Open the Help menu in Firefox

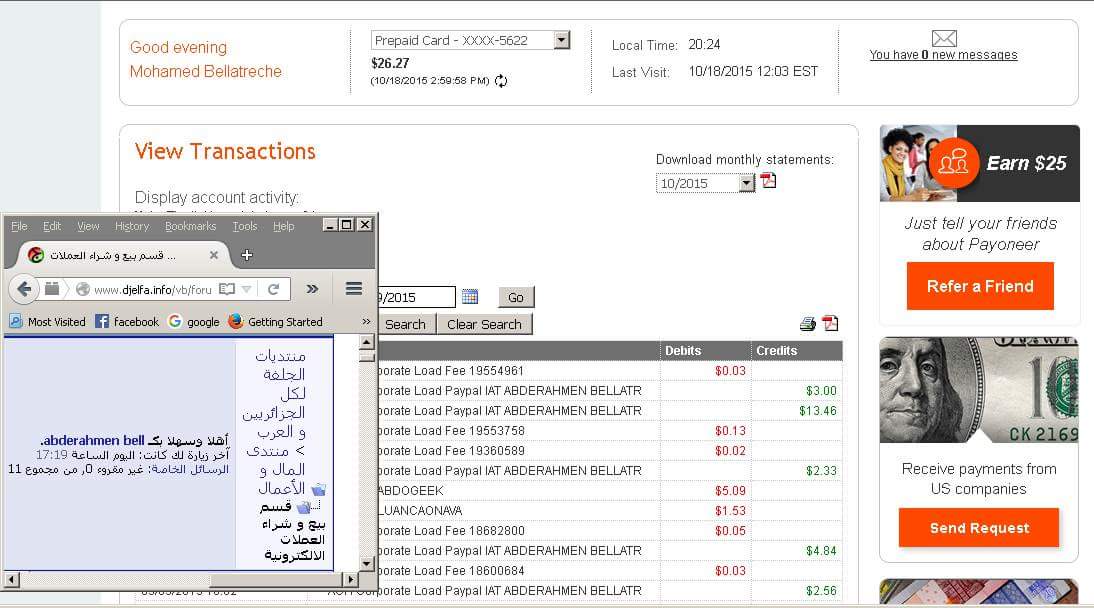283,226
